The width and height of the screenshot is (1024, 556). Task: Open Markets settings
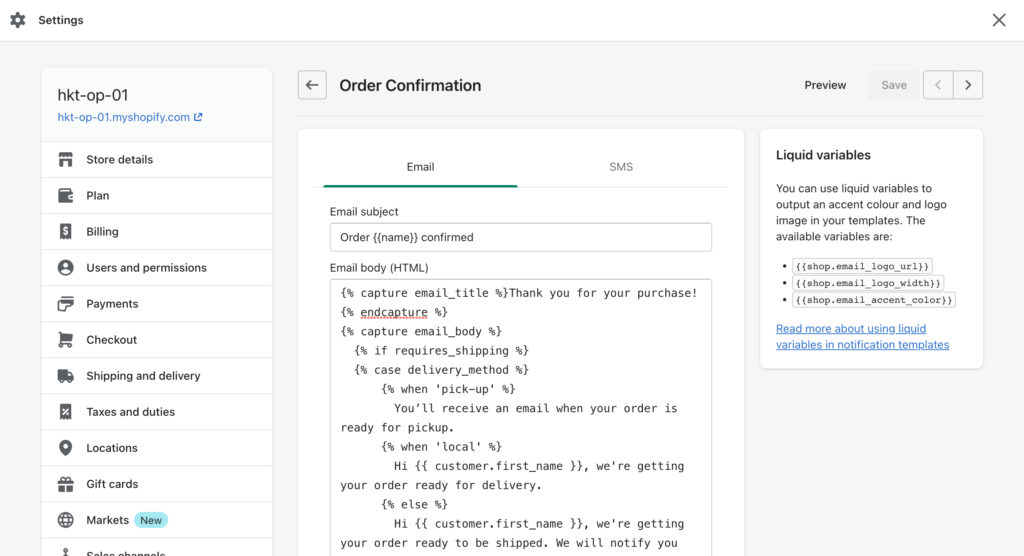[x=157, y=520]
